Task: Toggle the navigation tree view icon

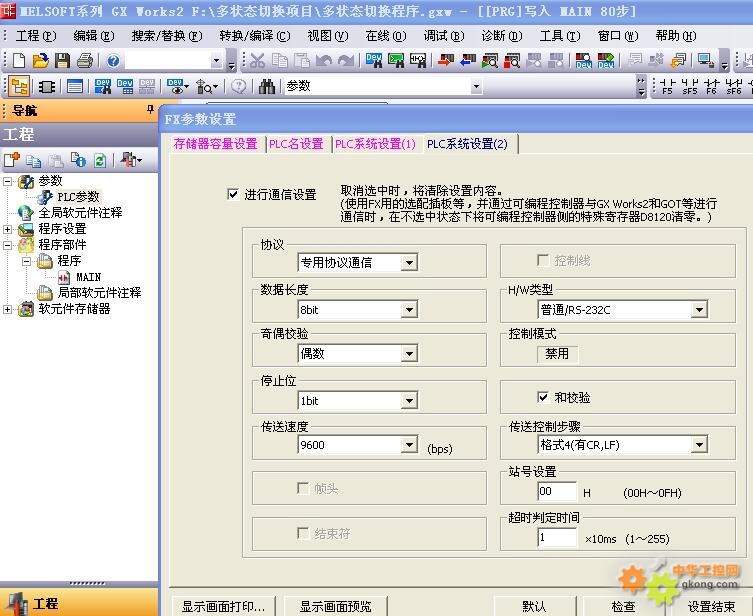Action: [20, 86]
